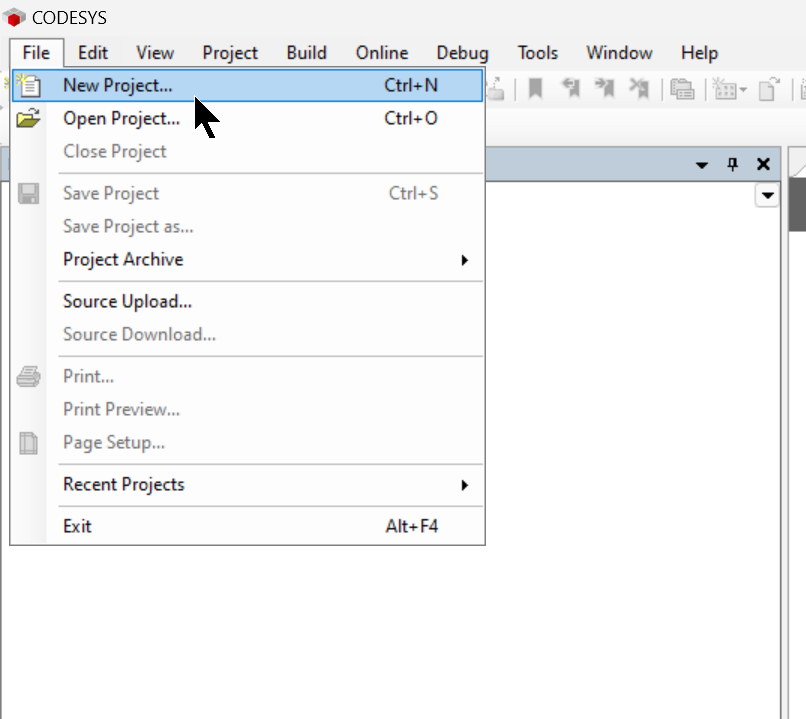Open the Tools menu
Viewport: 806px width, 719px height.
point(537,53)
